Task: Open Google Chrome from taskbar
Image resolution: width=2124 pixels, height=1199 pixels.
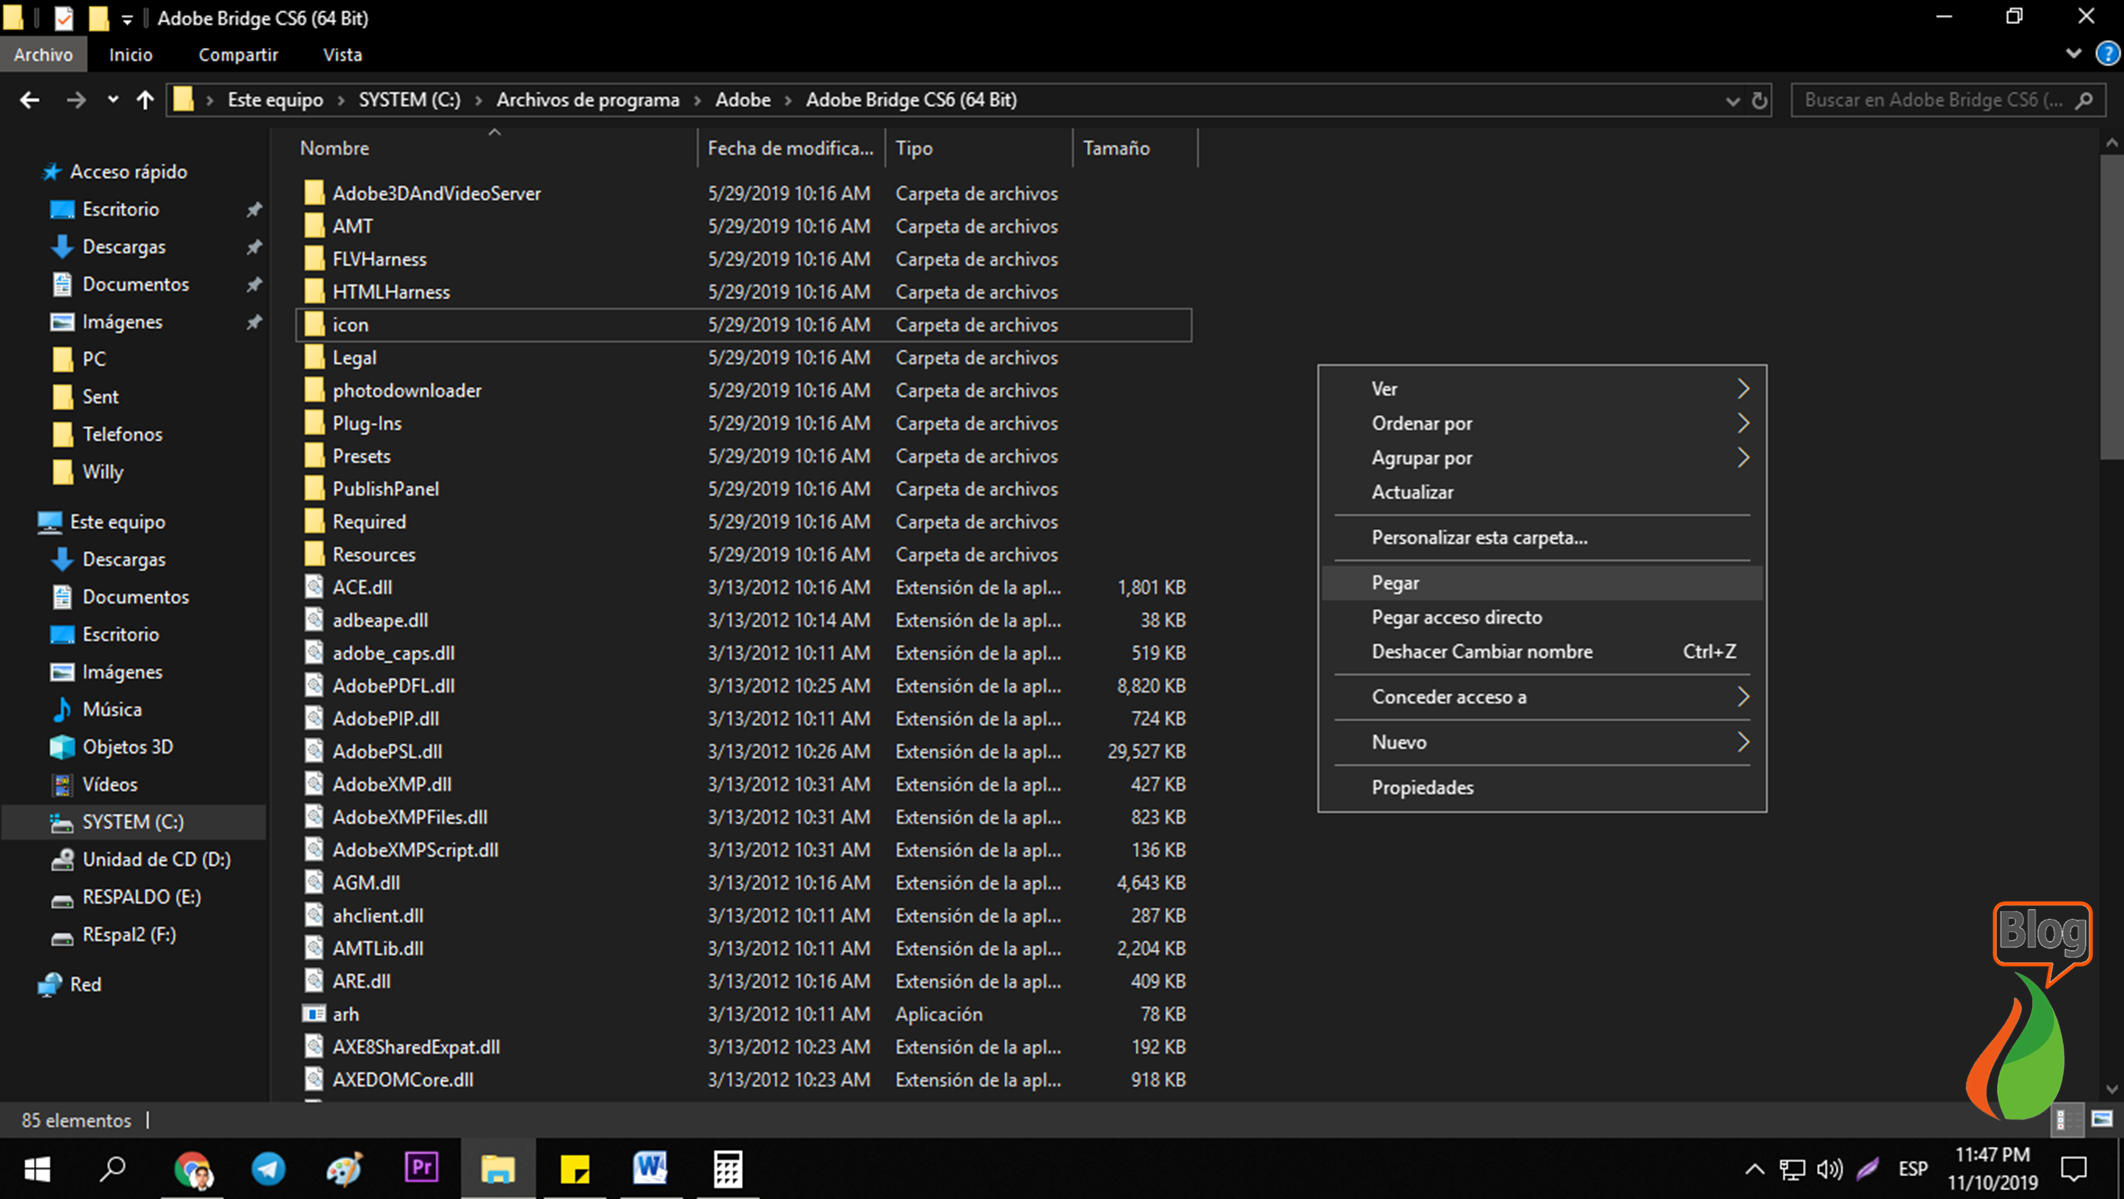Action: tap(192, 1168)
